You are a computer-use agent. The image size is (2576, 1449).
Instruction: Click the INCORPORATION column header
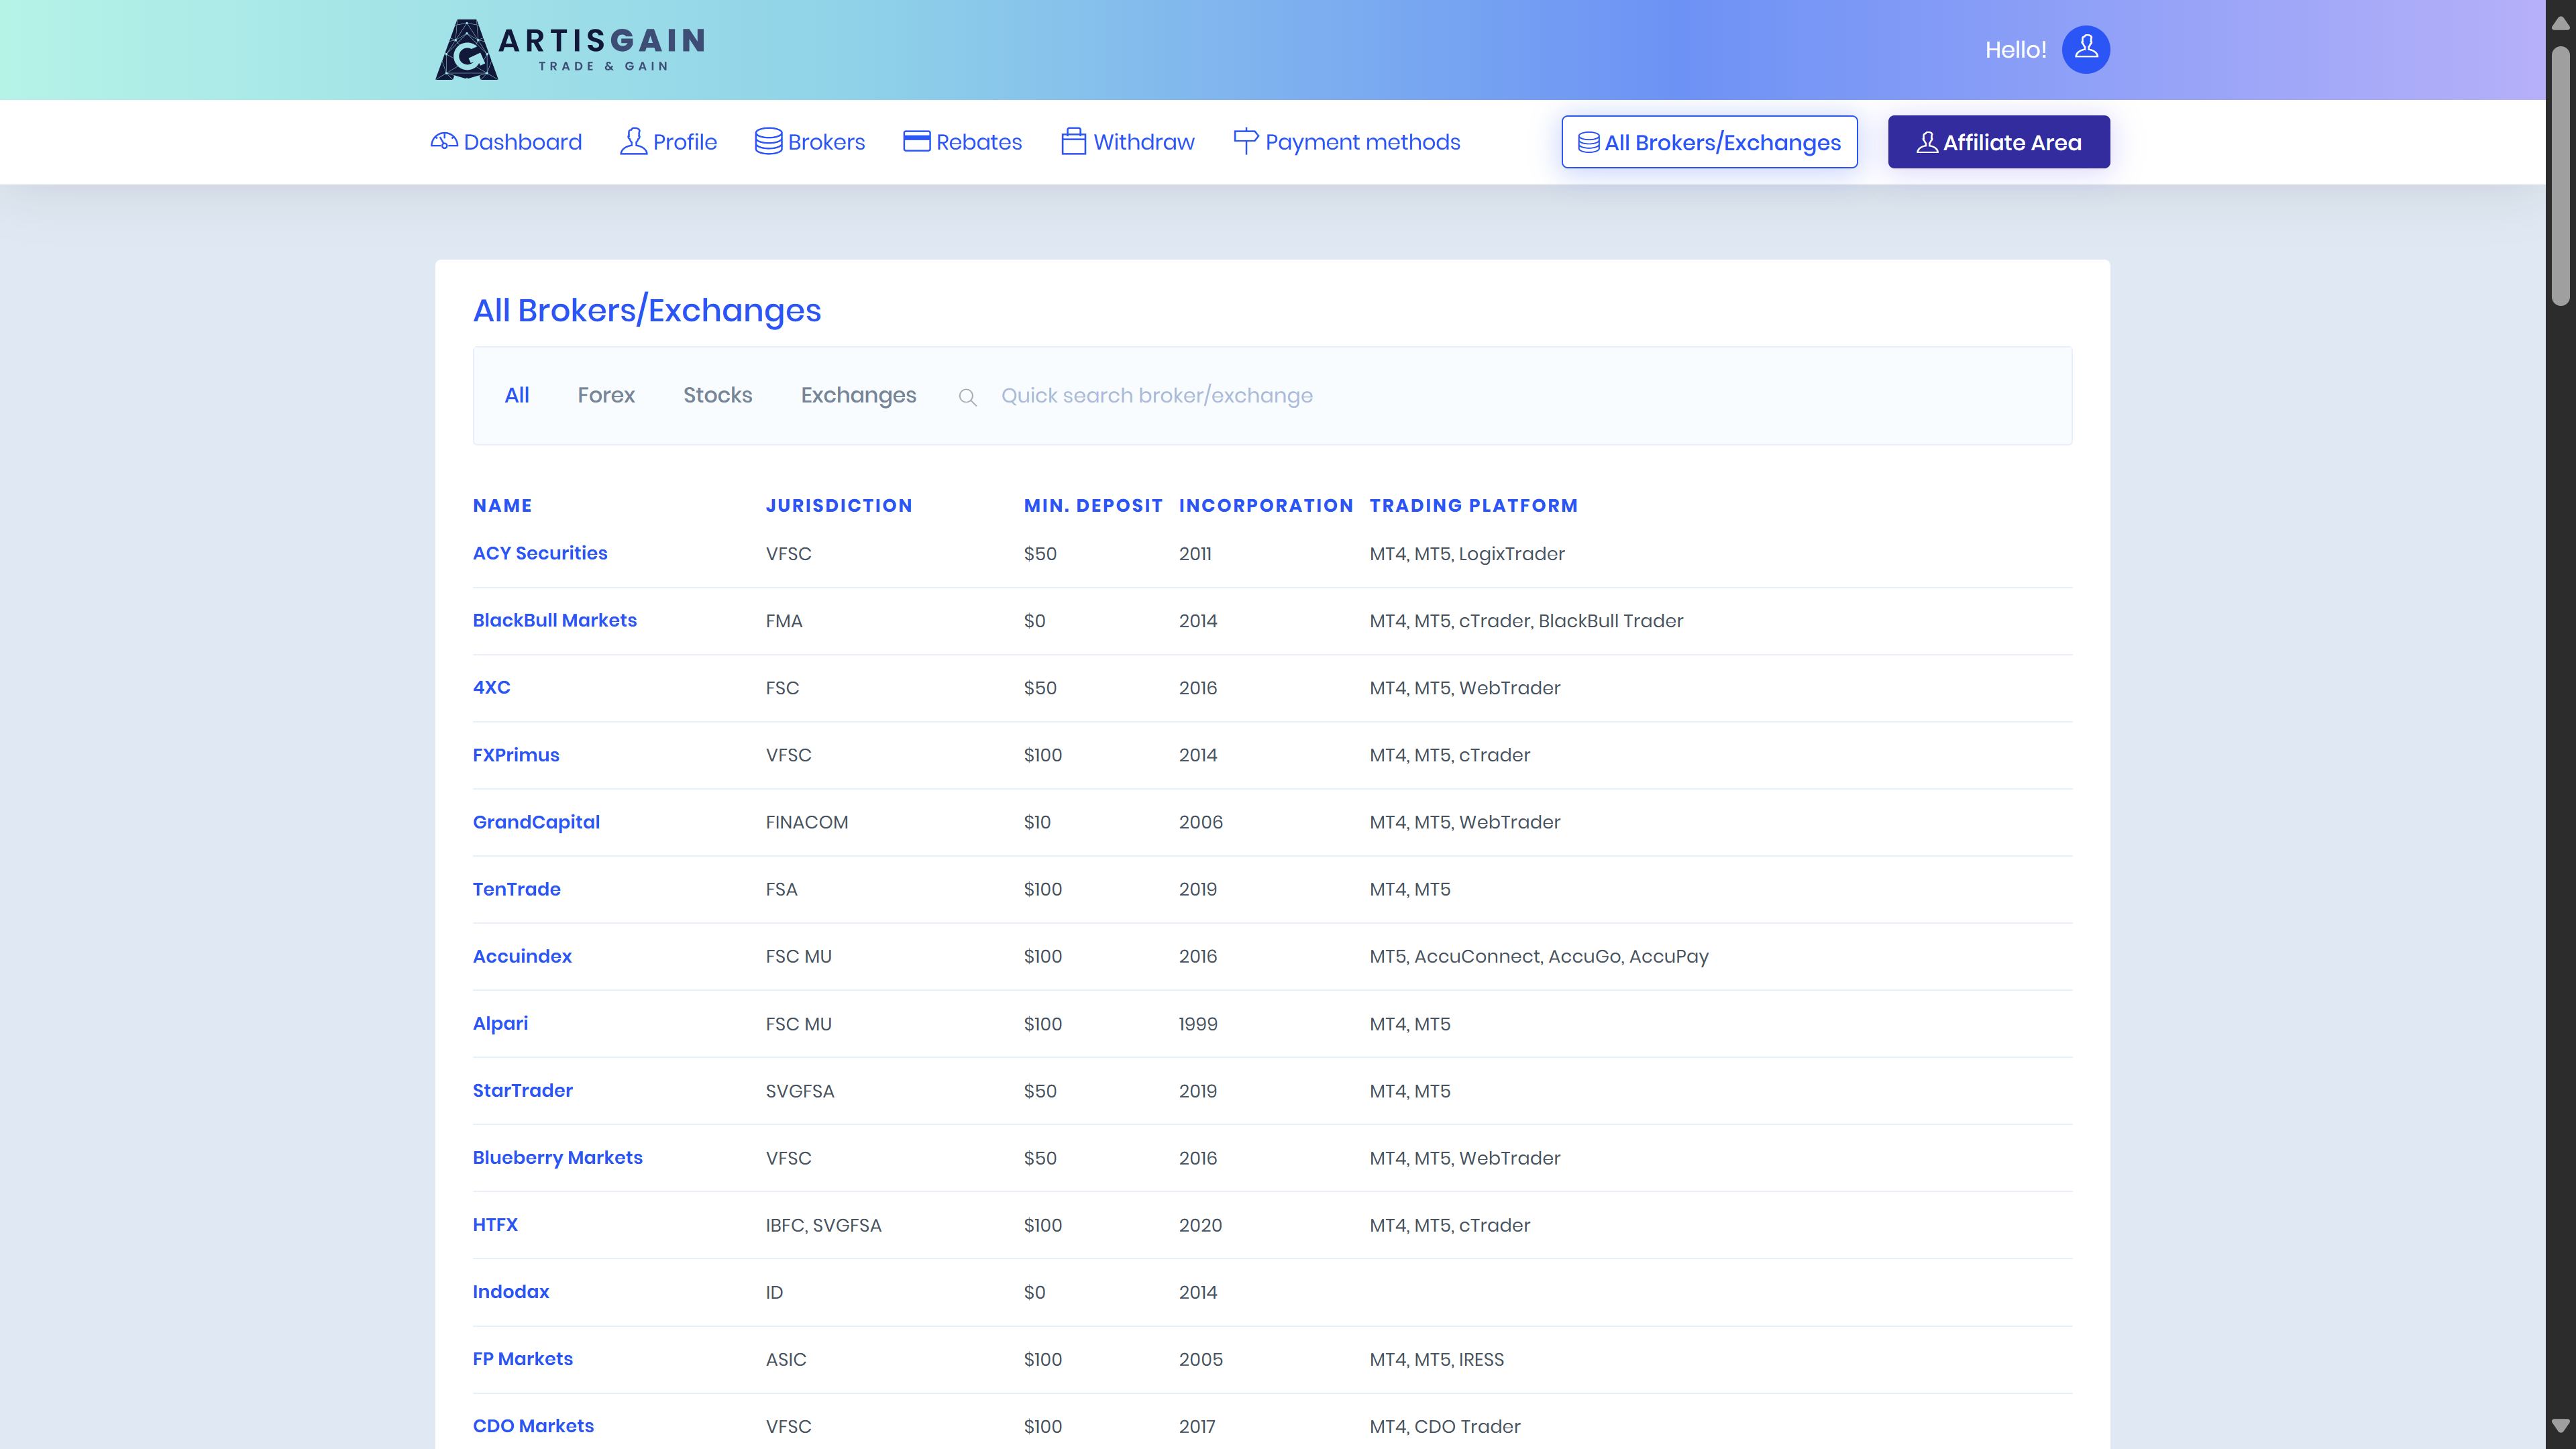(1266, 505)
